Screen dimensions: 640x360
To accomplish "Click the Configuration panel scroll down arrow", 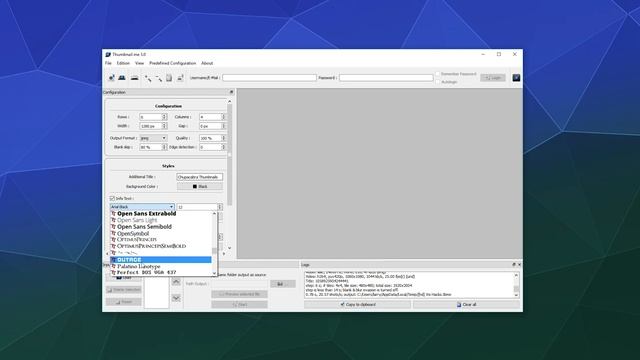I will 229,248.
